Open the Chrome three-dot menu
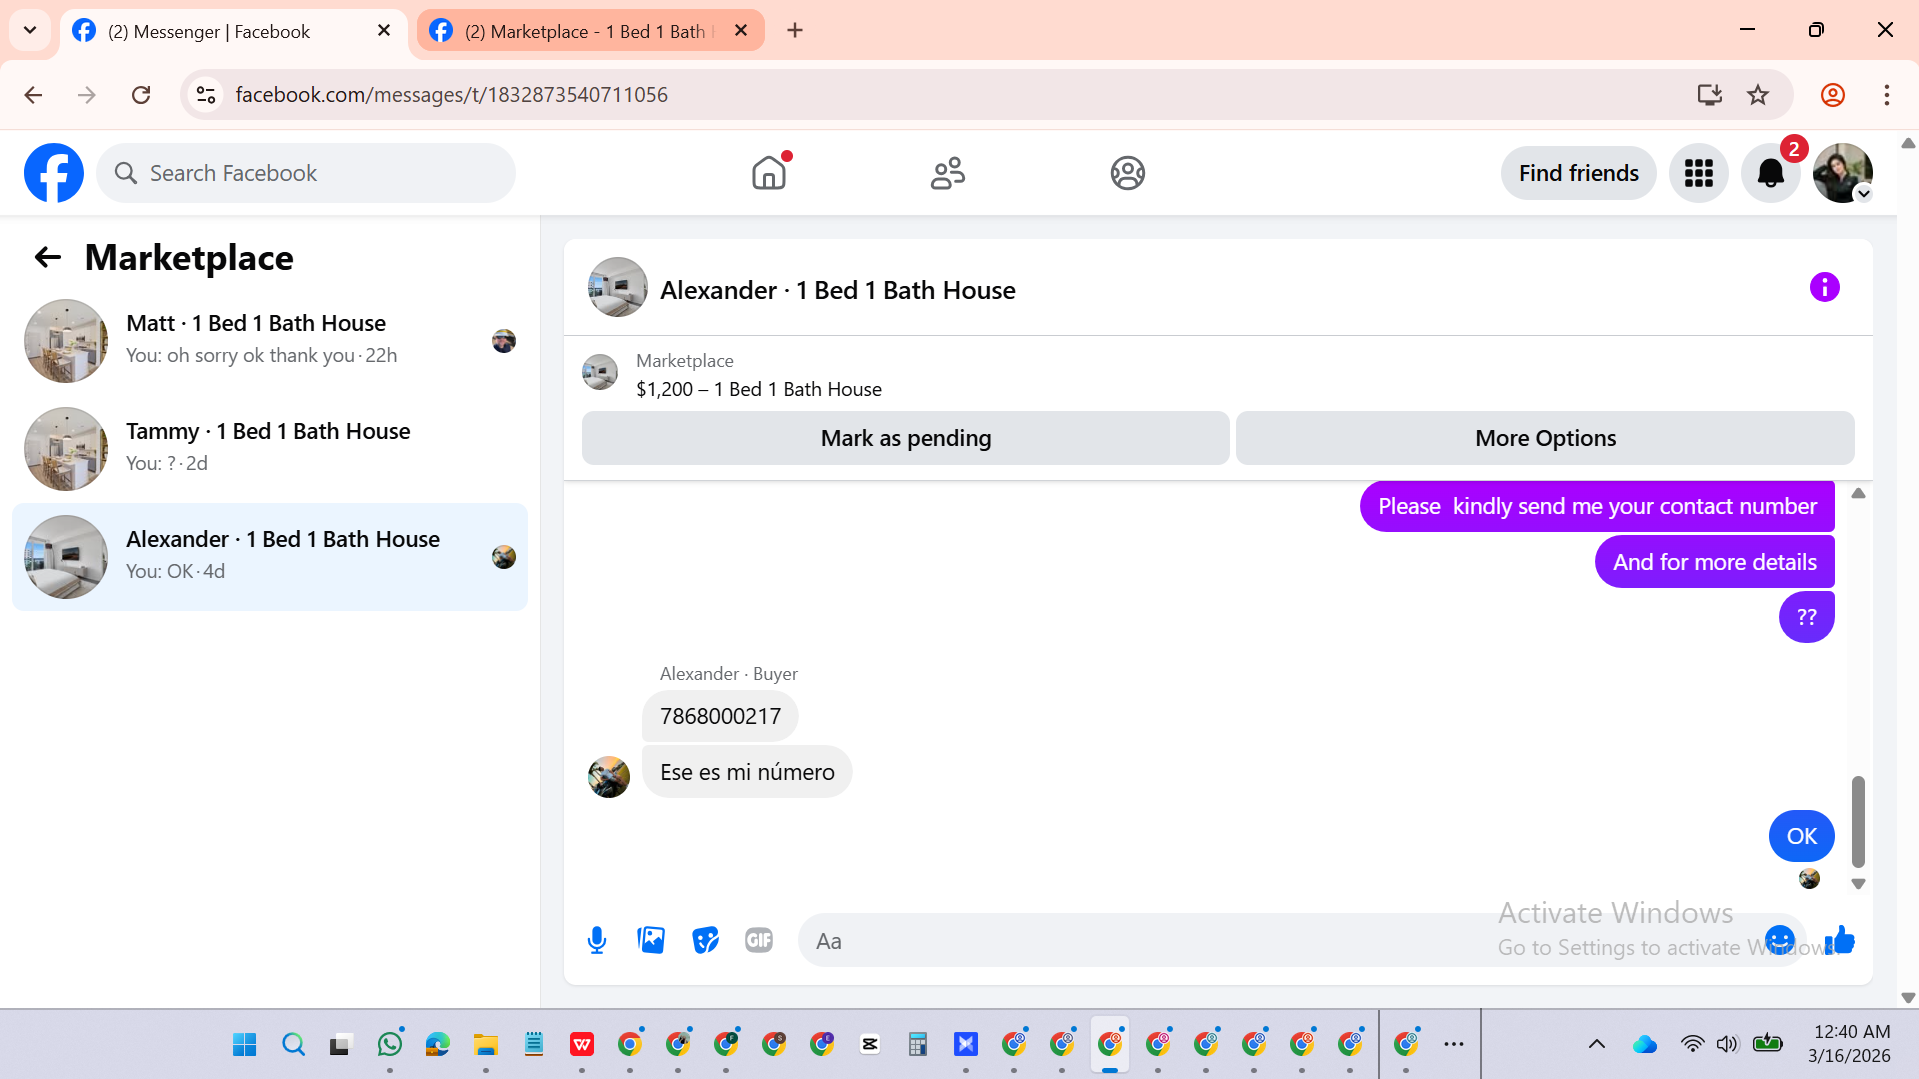The height and width of the screenshot is (1079, 1919). 1886,95
